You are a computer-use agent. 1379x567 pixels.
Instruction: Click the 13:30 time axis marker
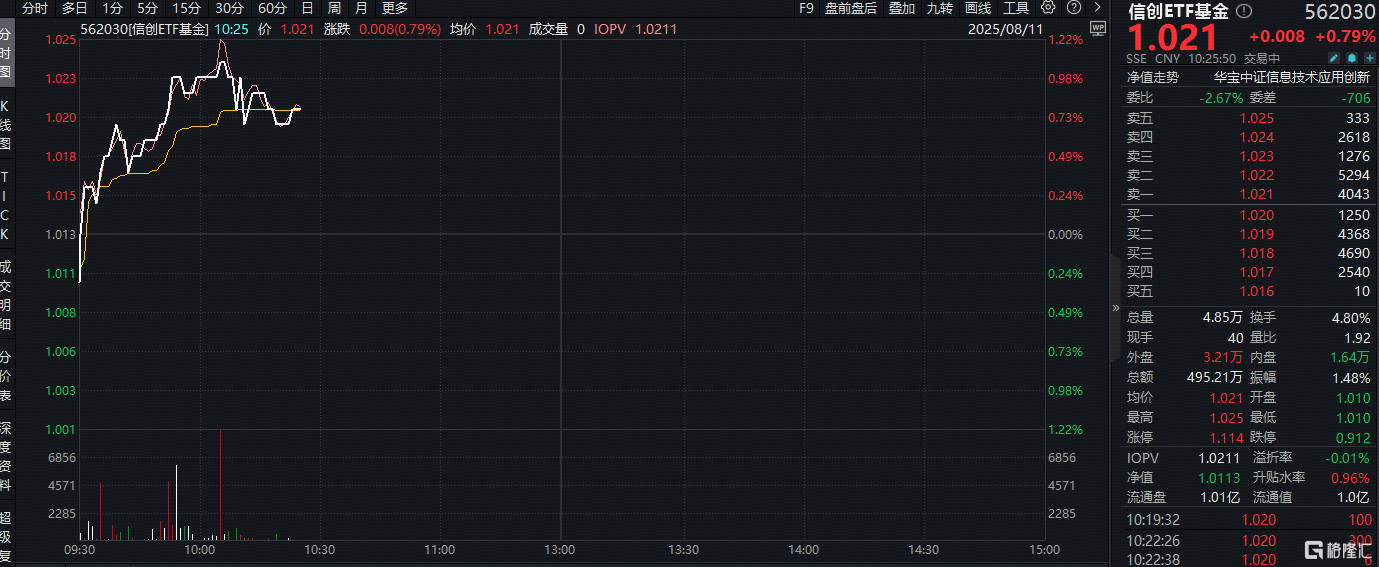[683, 550]
